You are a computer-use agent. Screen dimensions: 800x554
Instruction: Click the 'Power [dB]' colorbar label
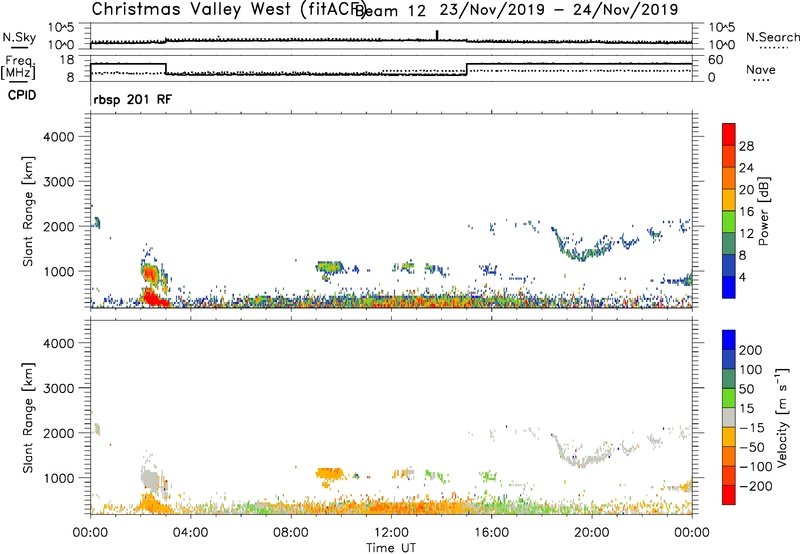[763, 211]
